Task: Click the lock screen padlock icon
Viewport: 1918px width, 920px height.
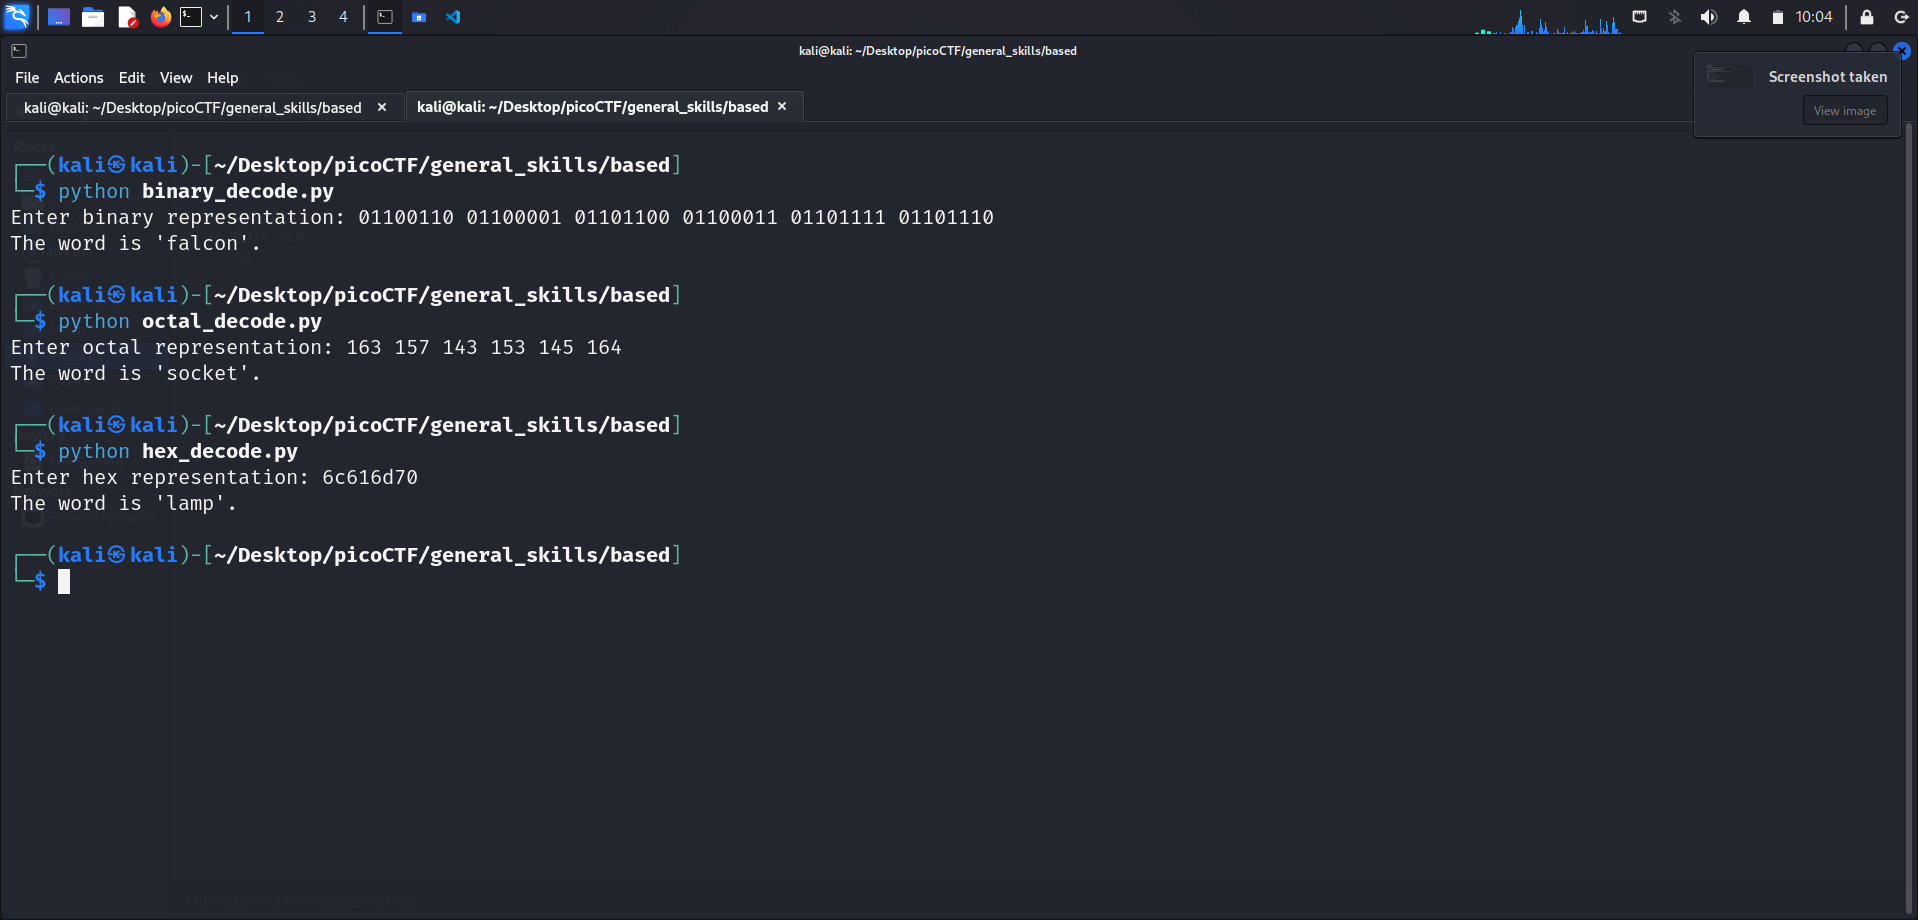Action: [x=1866, y=17]
